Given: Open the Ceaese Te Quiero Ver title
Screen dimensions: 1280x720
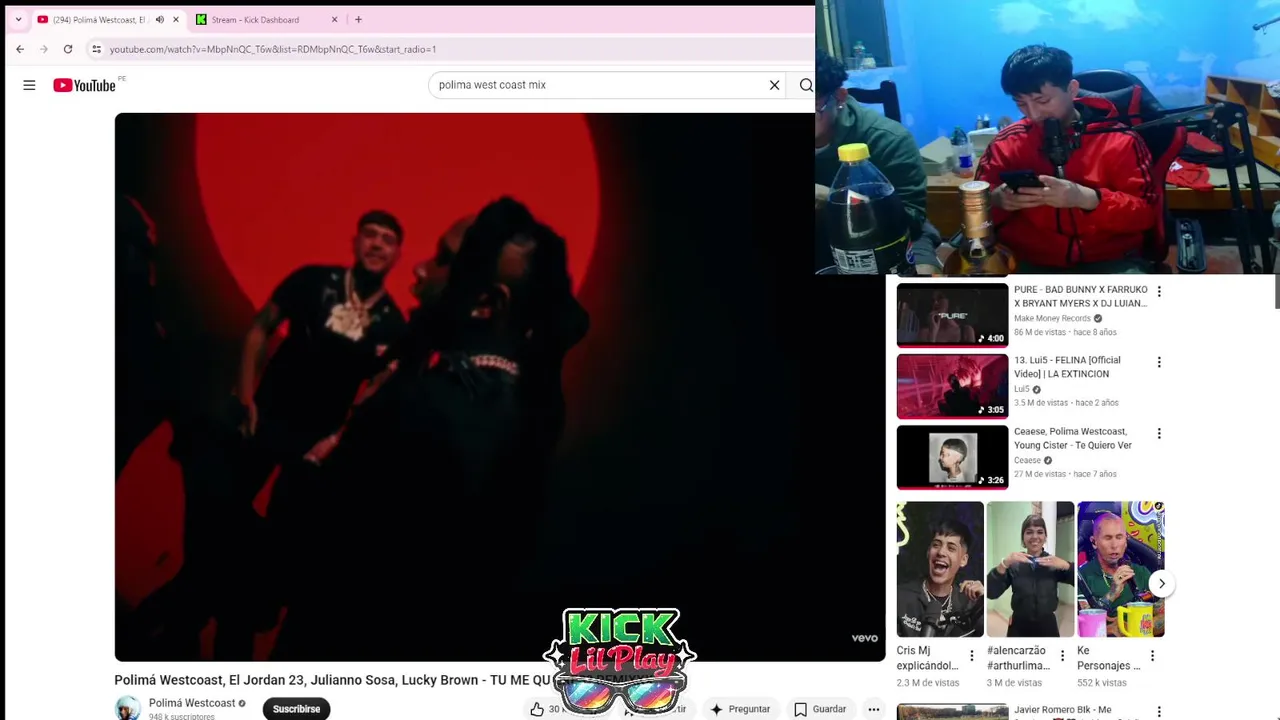Looking at the screenshot, I should (x=1073, y=438).
